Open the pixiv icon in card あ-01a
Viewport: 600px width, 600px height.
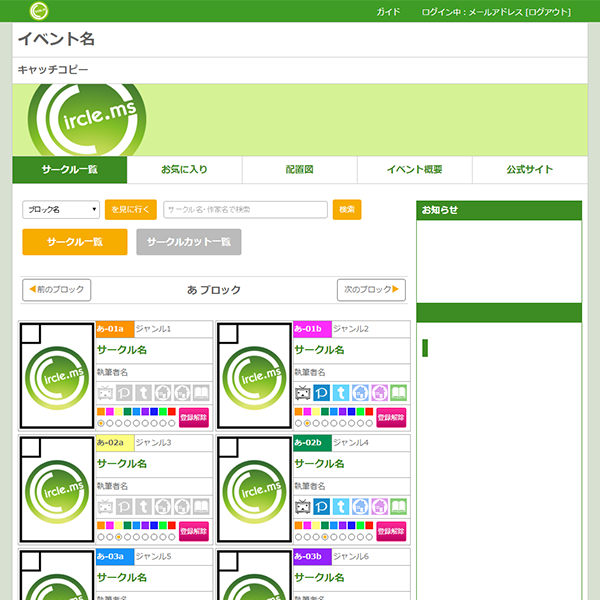[124, 393]
